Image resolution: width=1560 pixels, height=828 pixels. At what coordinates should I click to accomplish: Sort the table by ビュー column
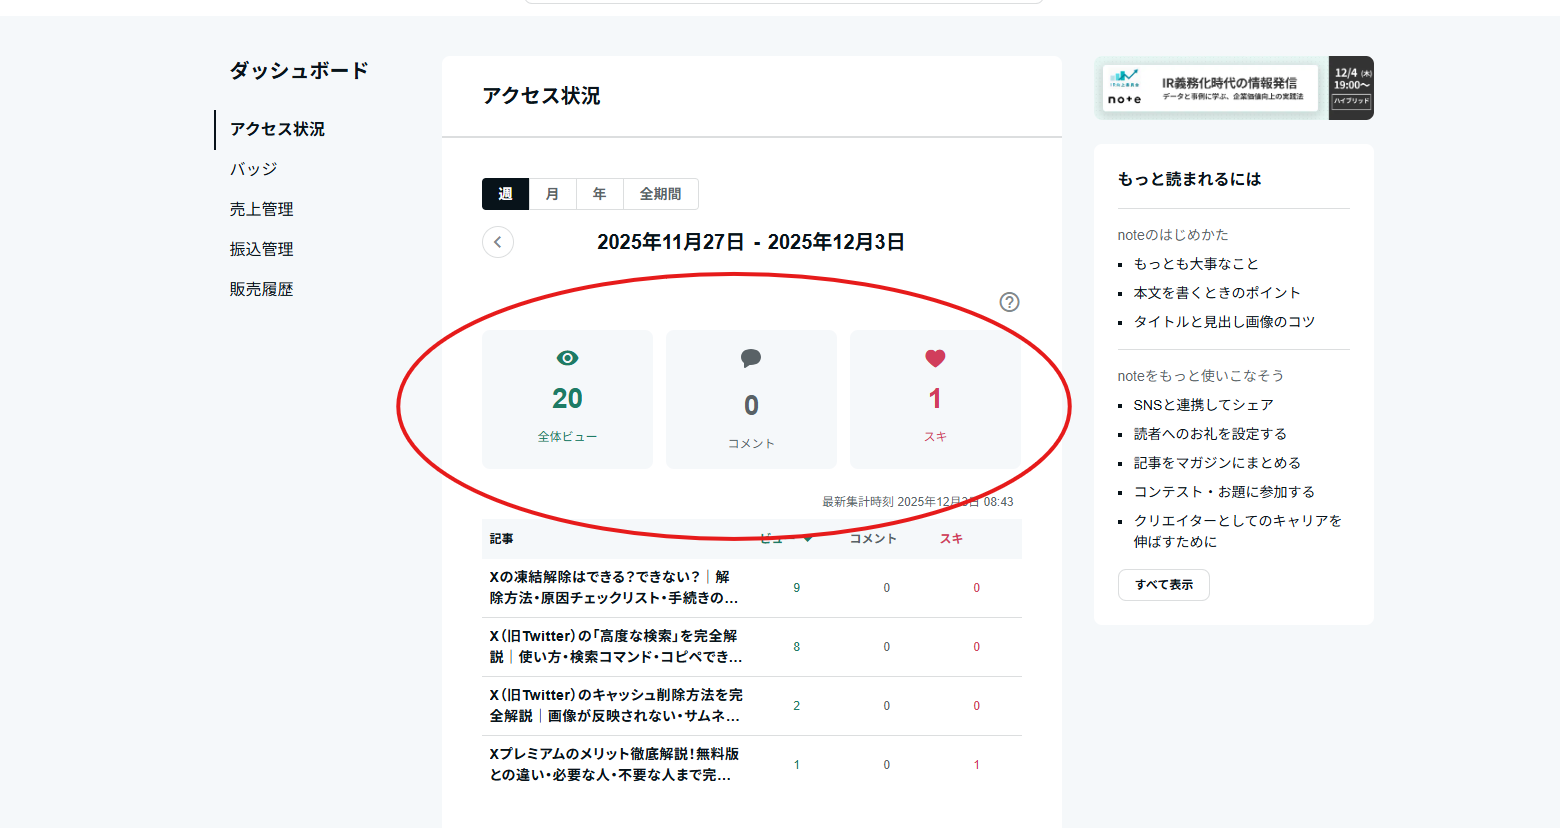783,539
